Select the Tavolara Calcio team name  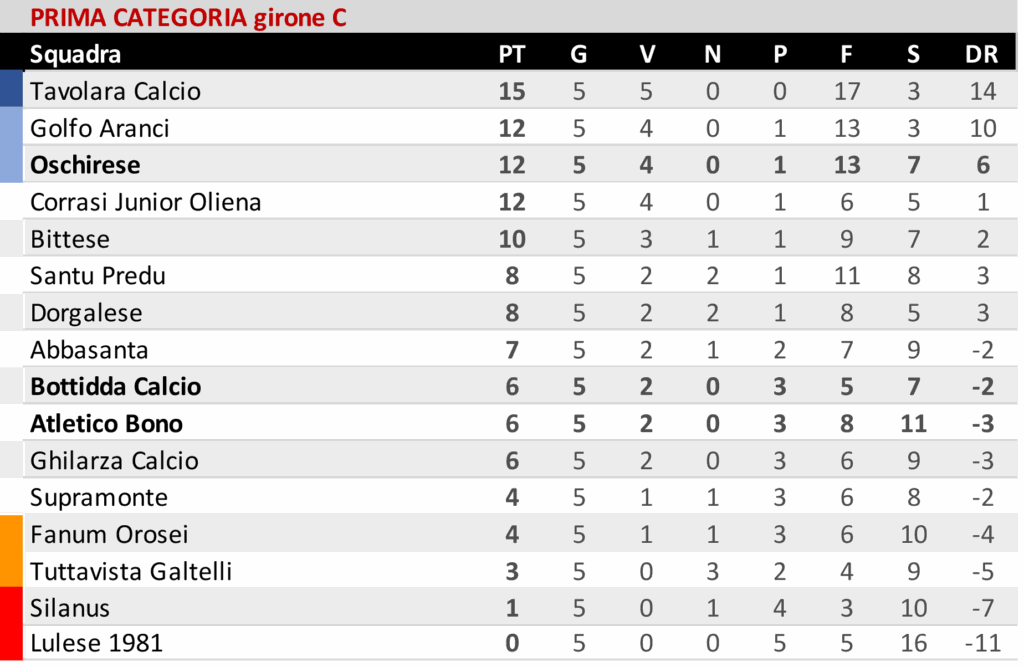point(115,91)
